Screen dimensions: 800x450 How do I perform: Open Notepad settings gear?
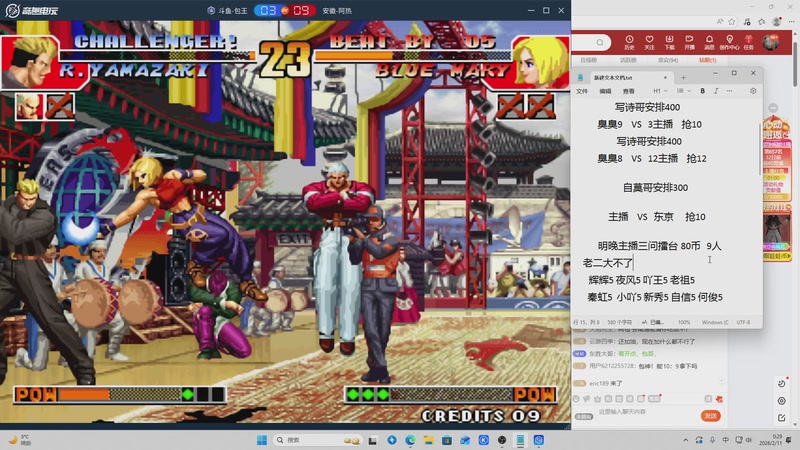pyautogui.click(x=753, y=91)
